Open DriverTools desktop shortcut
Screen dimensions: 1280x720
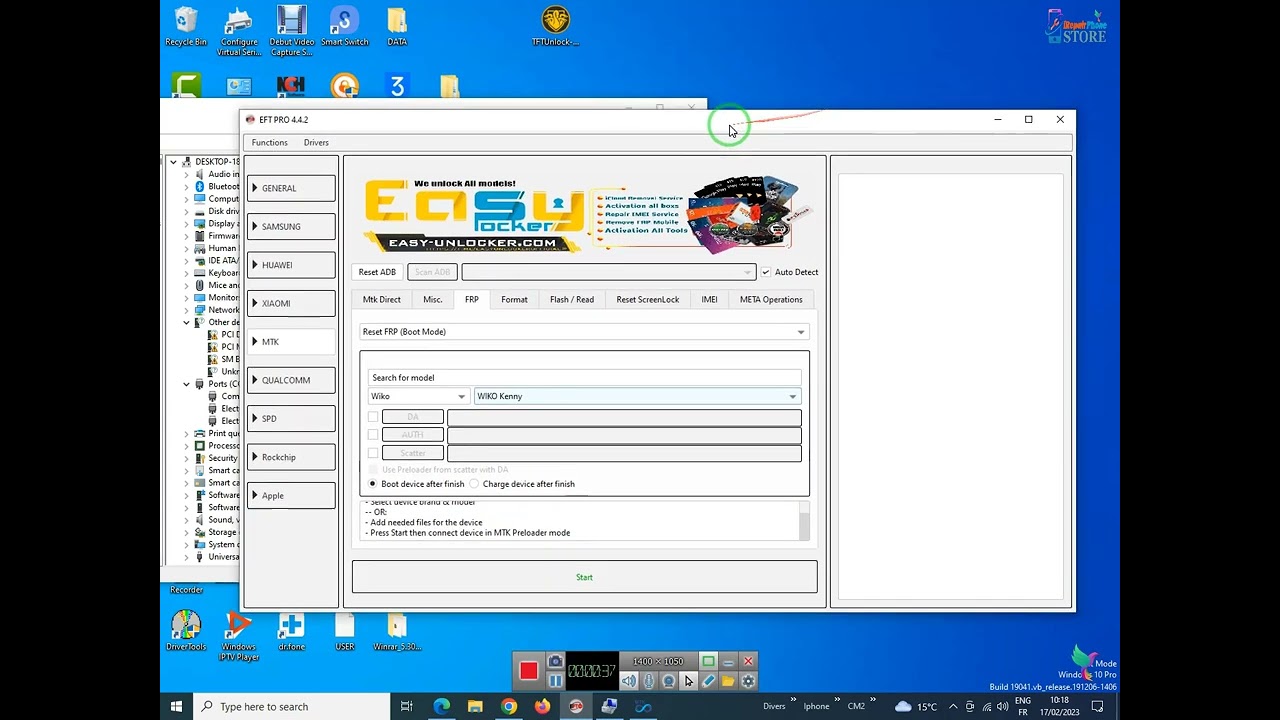point(186,632)
